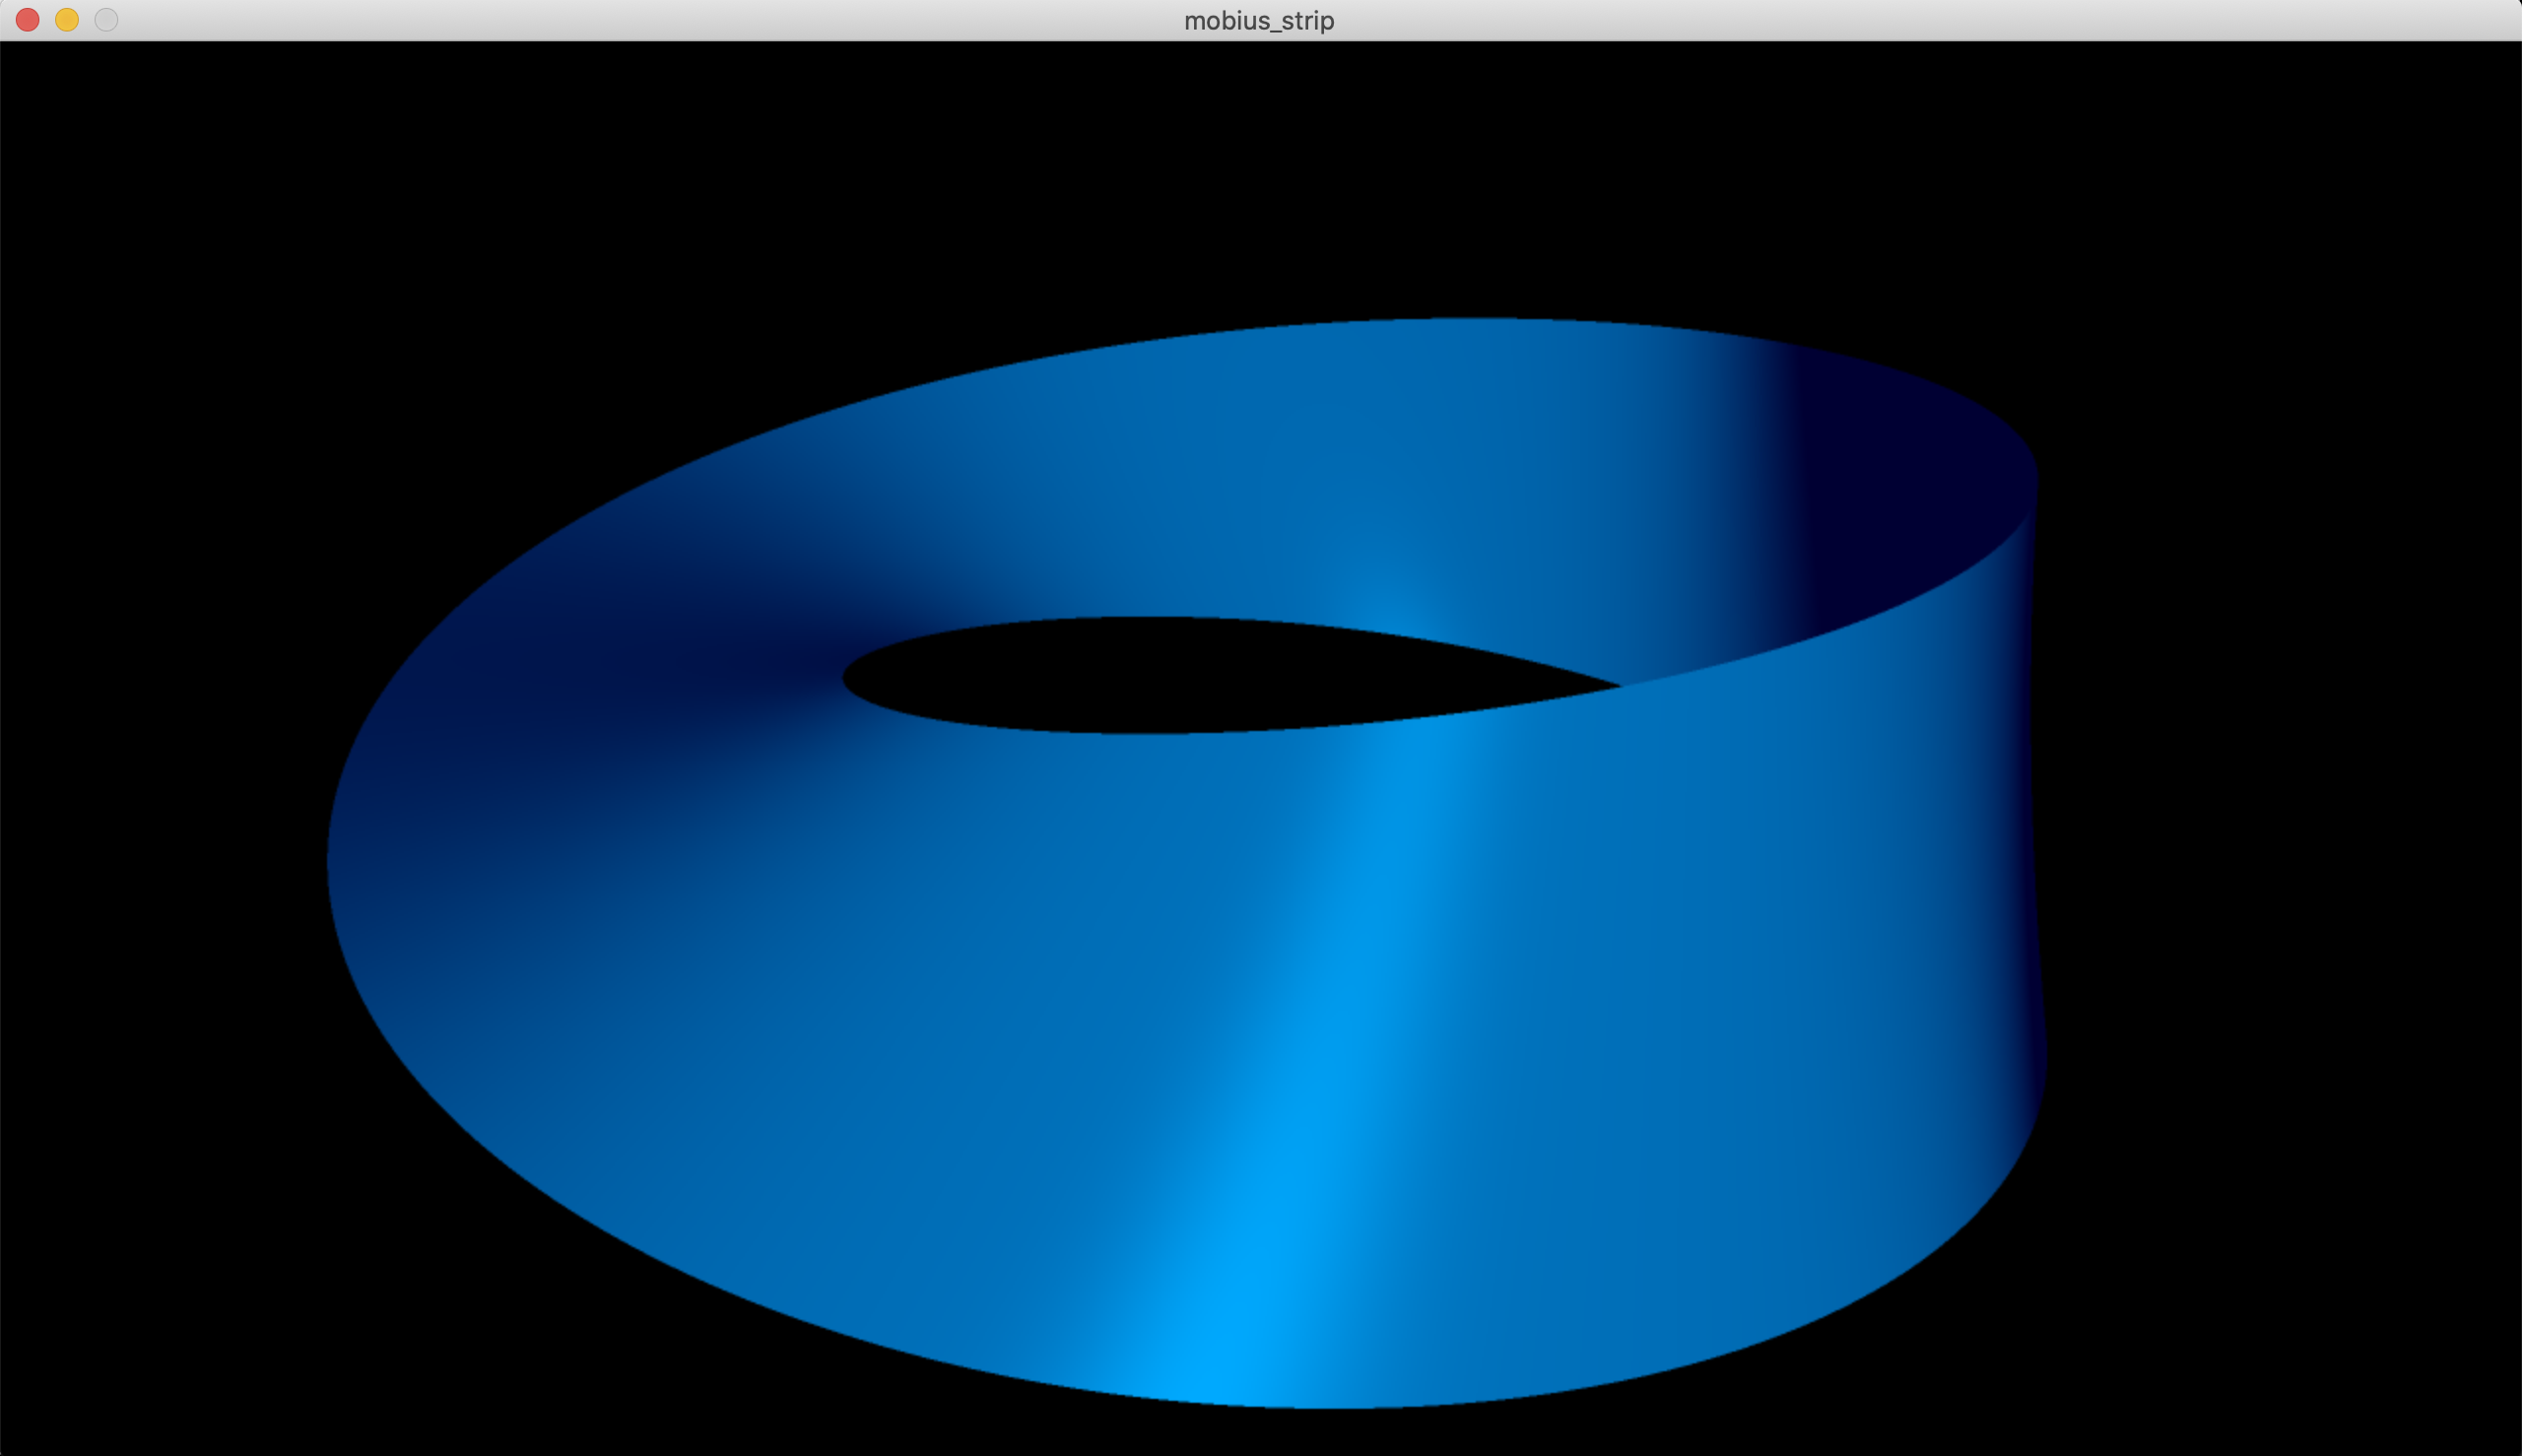
Task: Click the dark navy patch at upper right
Action: [x=1900, y=480]
